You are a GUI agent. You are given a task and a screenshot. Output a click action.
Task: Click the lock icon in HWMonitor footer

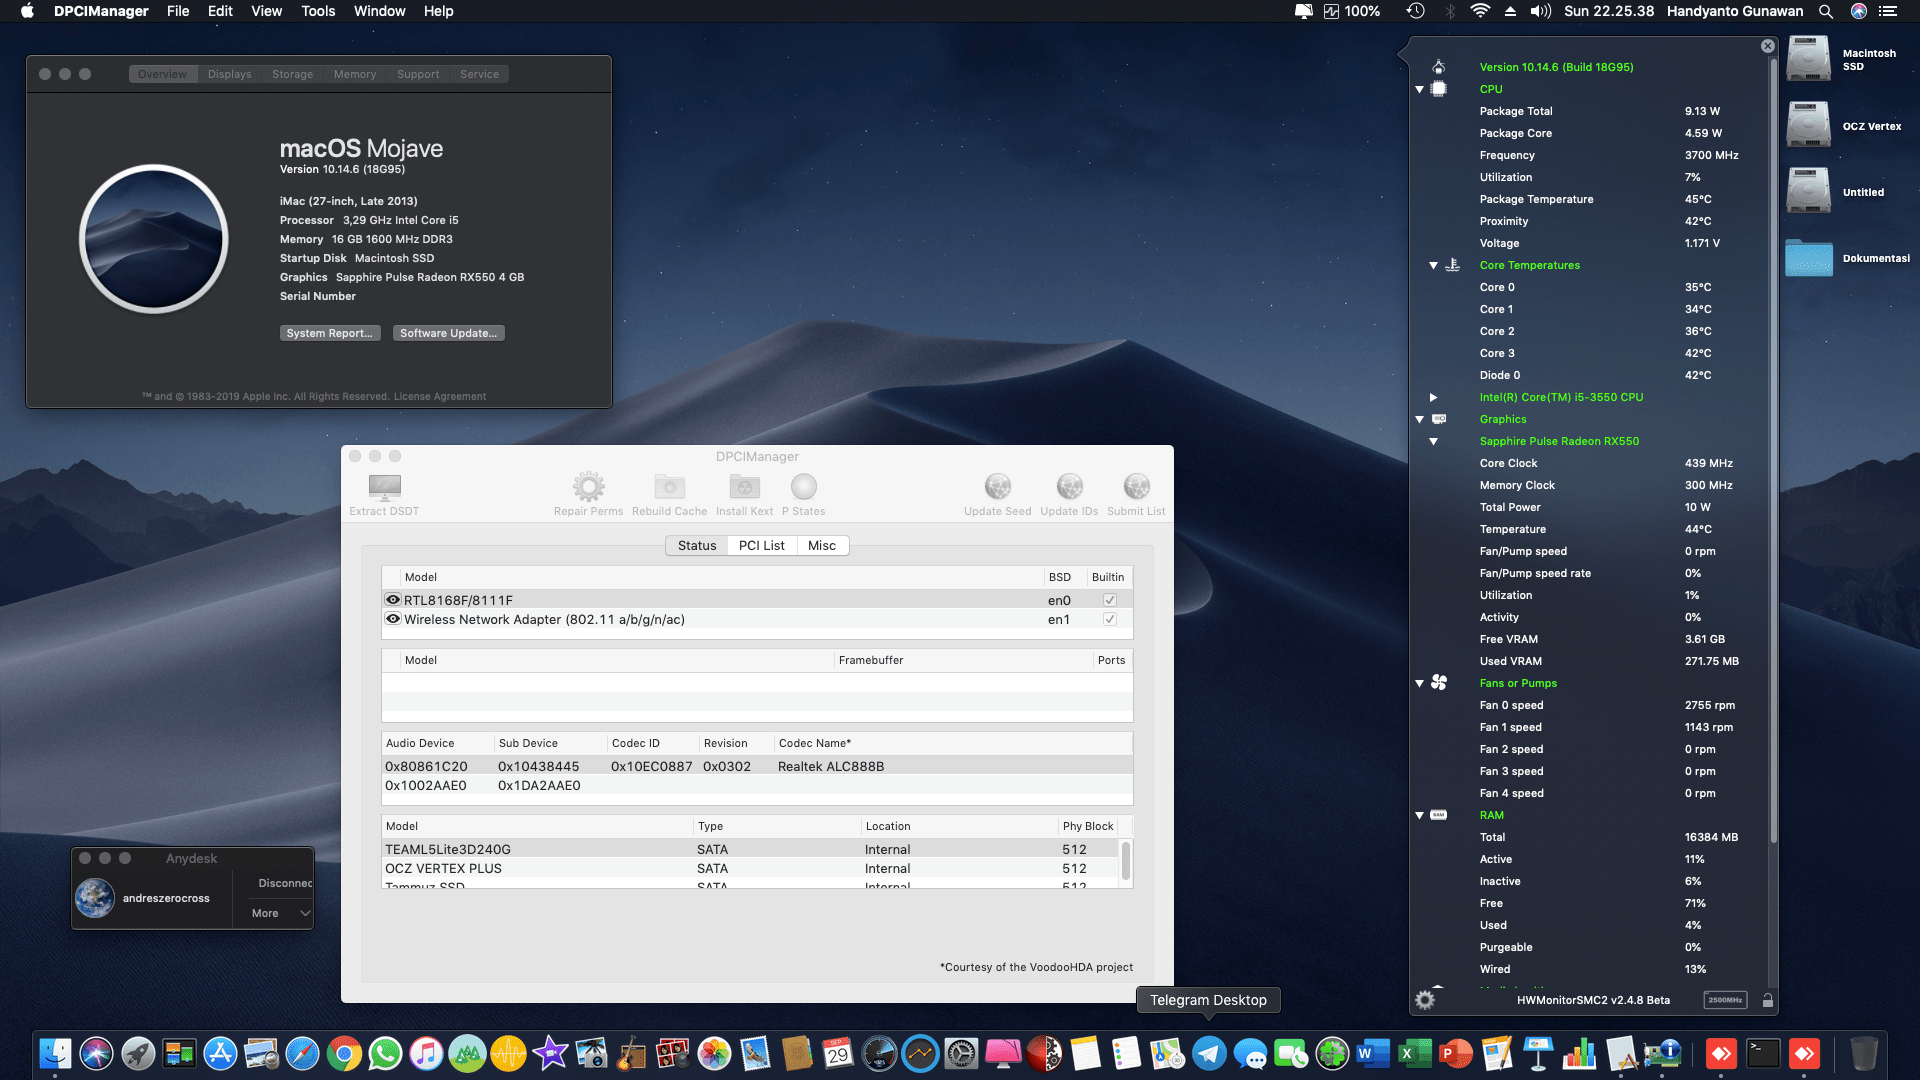[x=1768, y=999]
